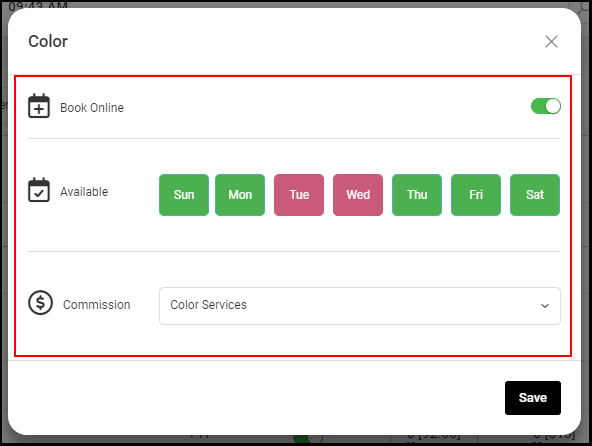Screen dimensions: 592x446
Task: Click the Commission dollar sign icon
Action: point(40,303)
